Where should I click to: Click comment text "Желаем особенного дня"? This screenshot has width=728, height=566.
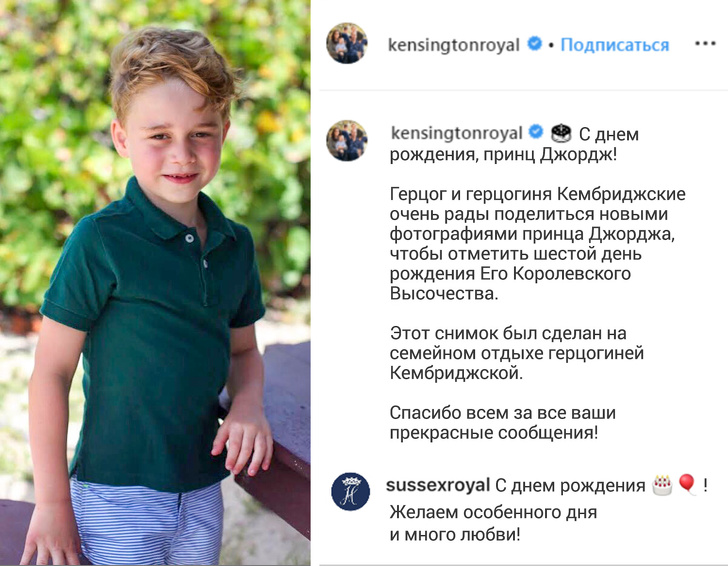(493, 512)
